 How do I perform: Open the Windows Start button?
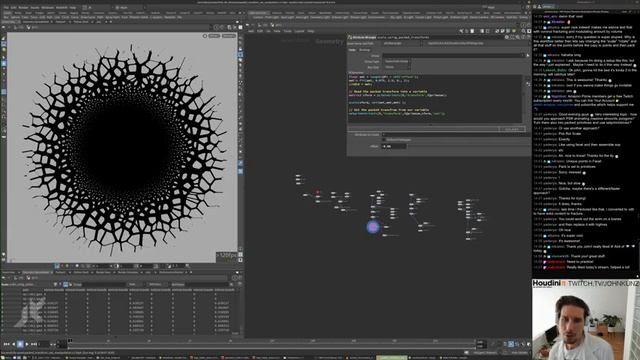click(2, 358)
